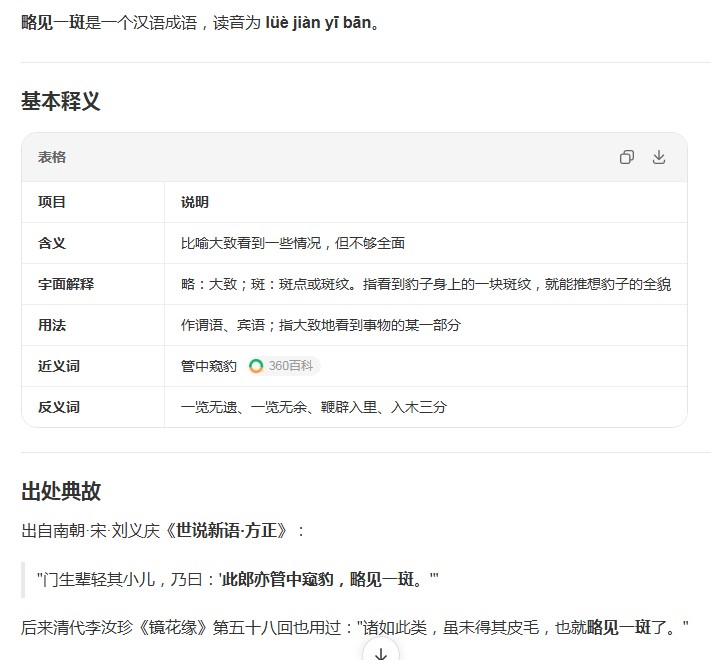
Task: Click the 《镜花缘》第五十八回 sentence
Action: tap(355, 628)
